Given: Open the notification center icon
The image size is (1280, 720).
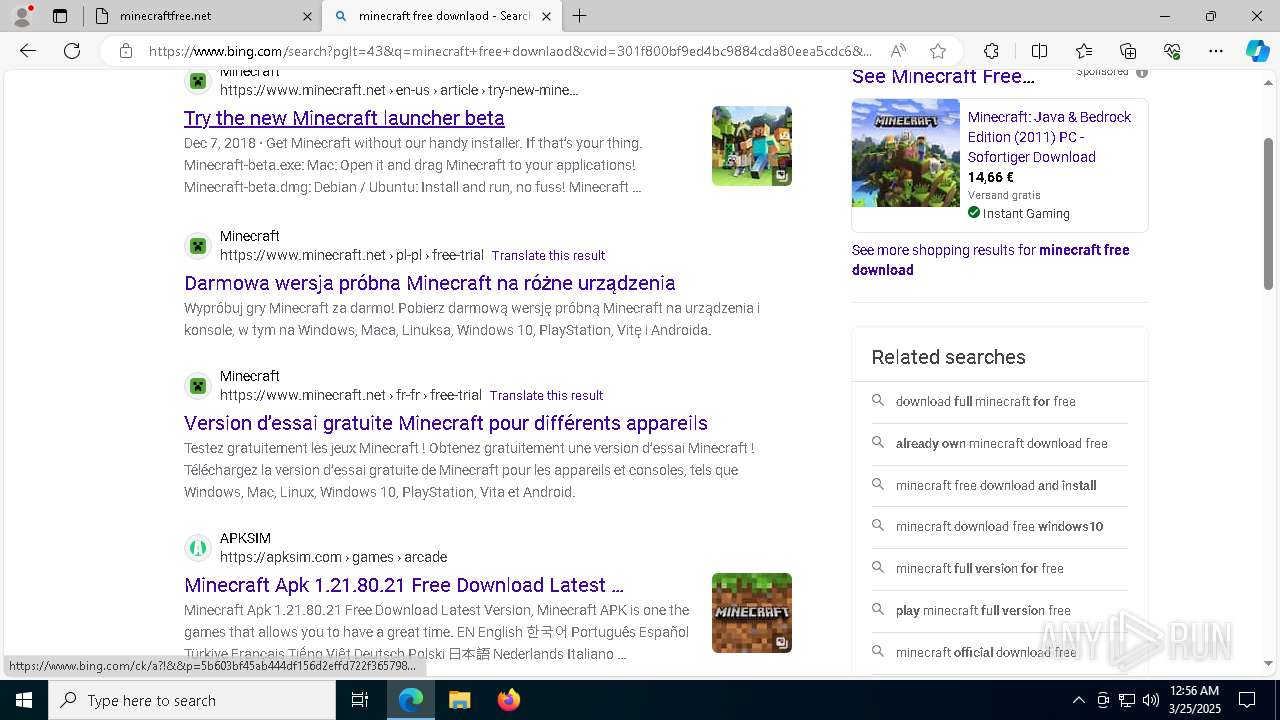Looking at the screenshot, I should 1247,700.
